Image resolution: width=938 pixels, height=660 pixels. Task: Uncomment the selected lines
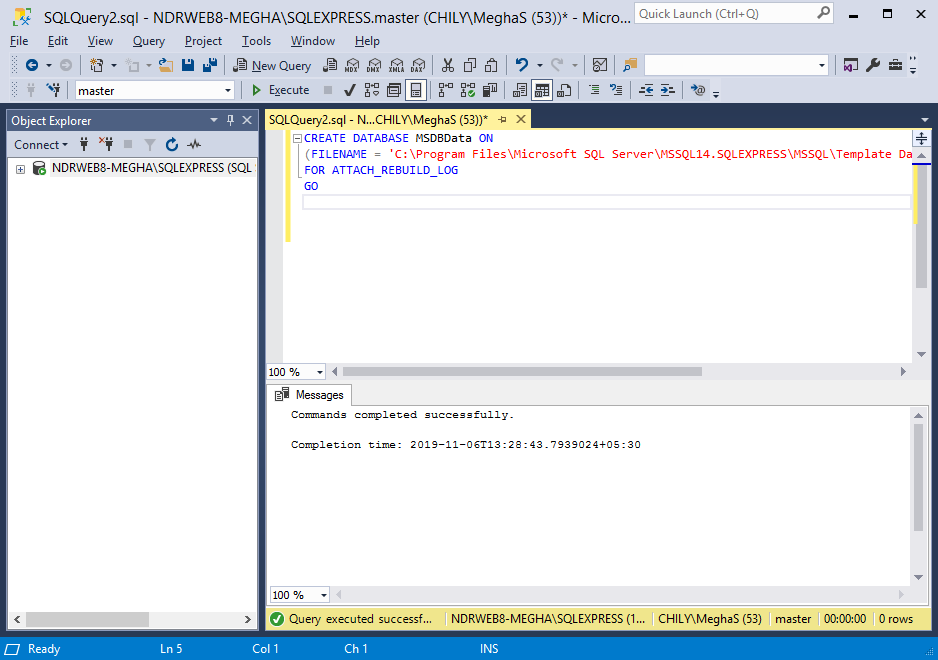(616, 90)
